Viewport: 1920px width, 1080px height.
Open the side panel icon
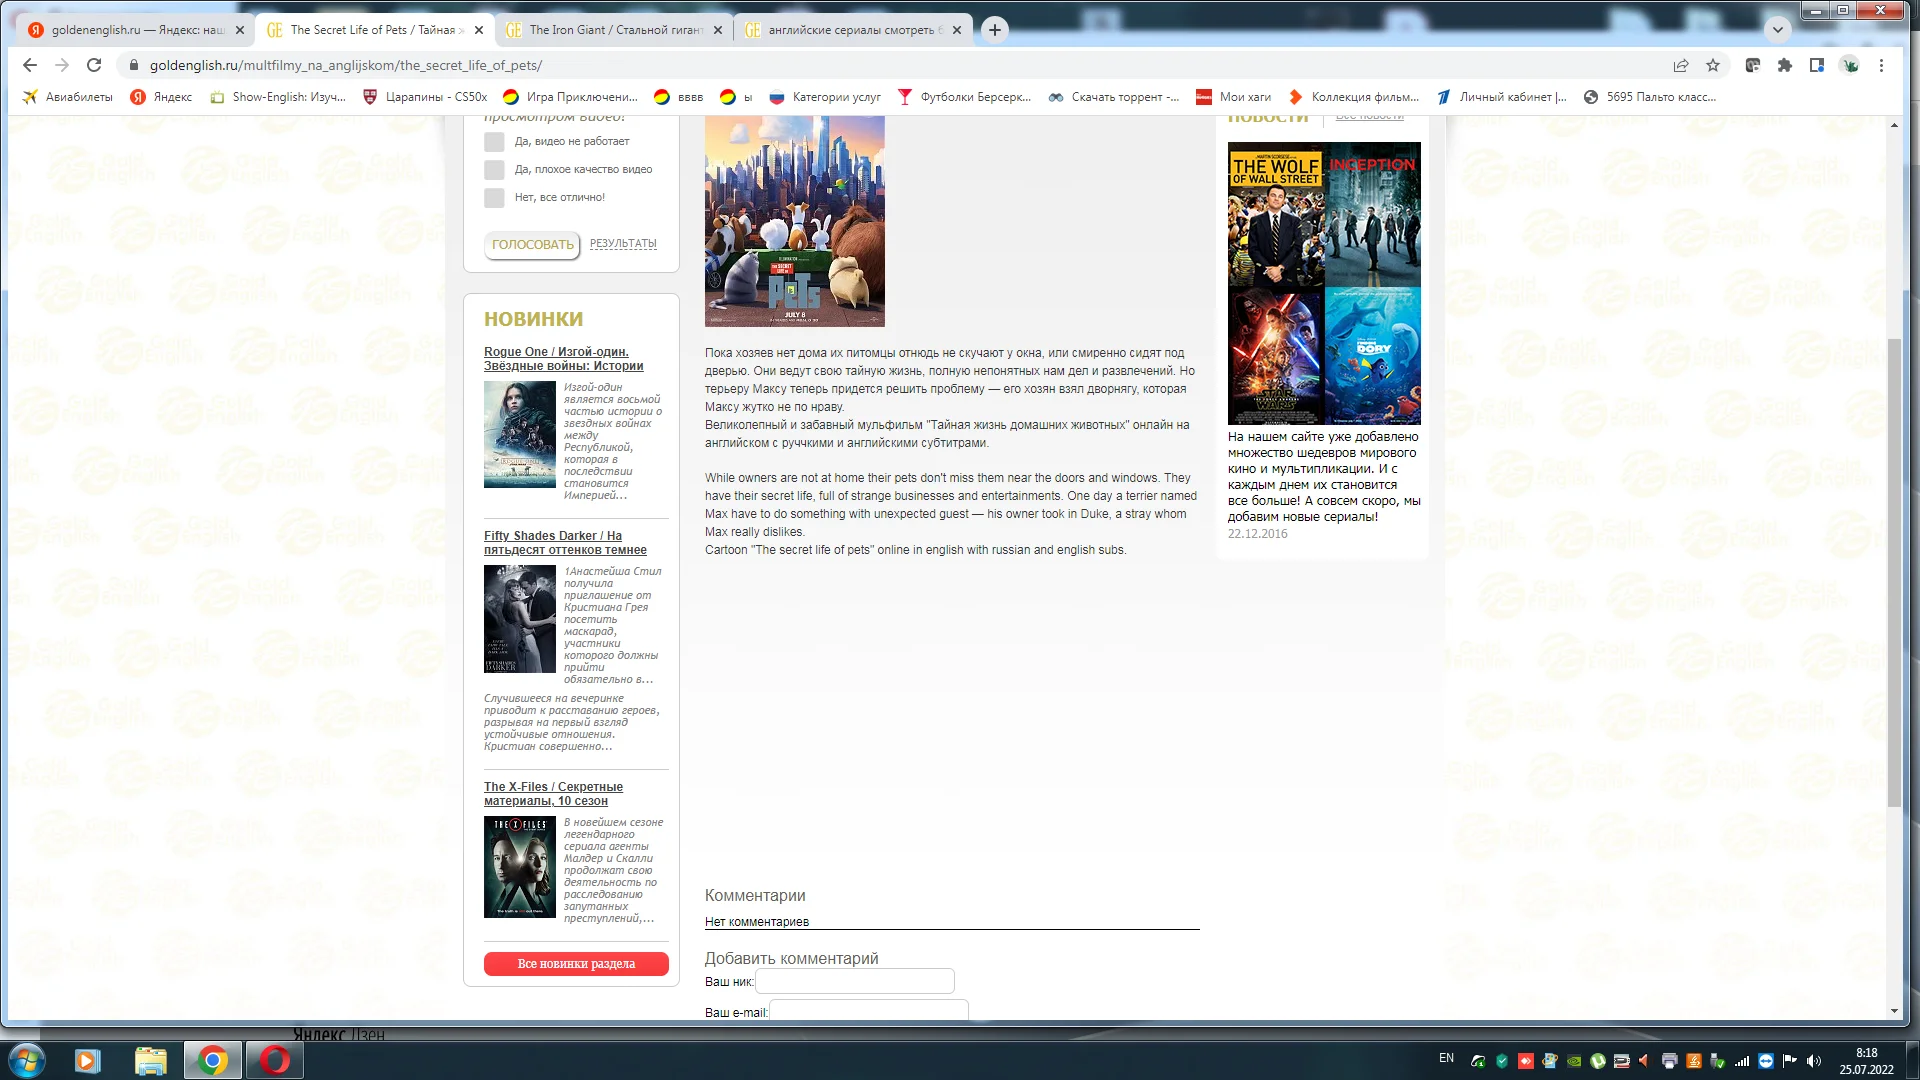[x=1817, y=65]
